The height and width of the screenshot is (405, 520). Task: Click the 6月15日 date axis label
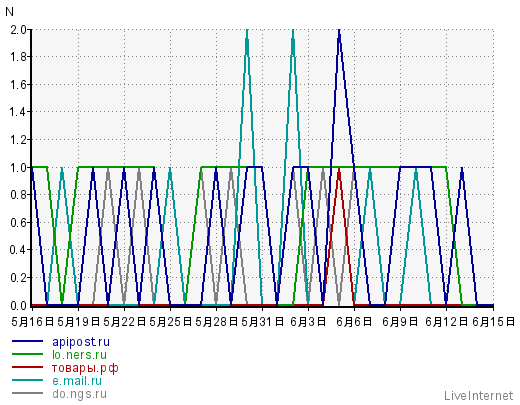(494, 322)
